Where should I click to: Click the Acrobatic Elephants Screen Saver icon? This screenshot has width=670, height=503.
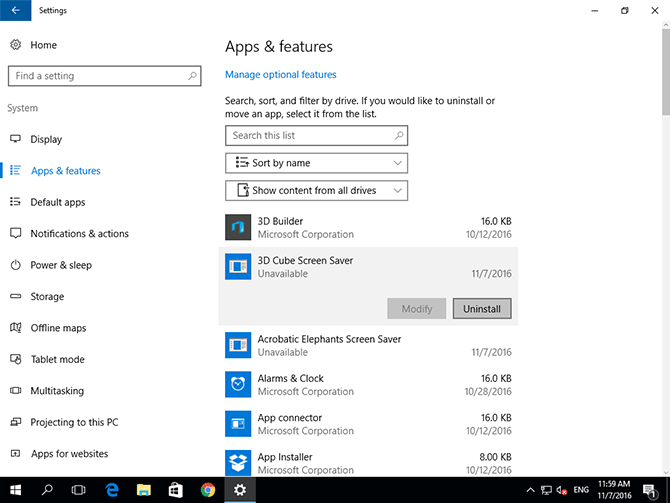coord(238,345)
